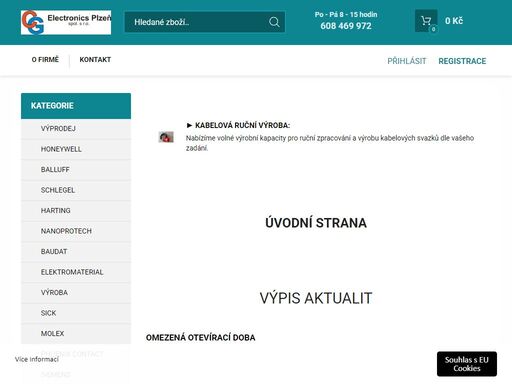Open the Více informací cookie link
Viewport: 512px width, 384px height.
[x=37, y=359]
